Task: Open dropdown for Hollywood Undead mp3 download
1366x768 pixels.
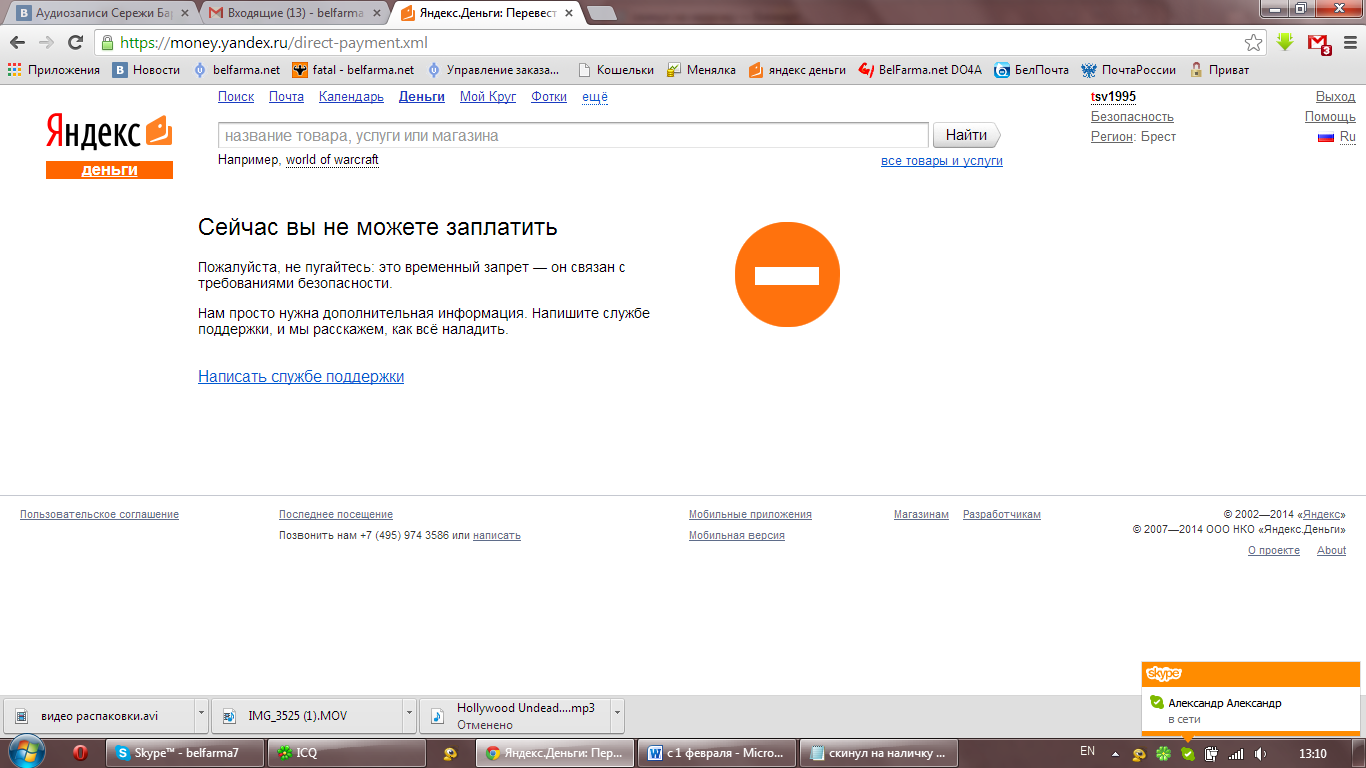Action: click(x=617, y=715)
